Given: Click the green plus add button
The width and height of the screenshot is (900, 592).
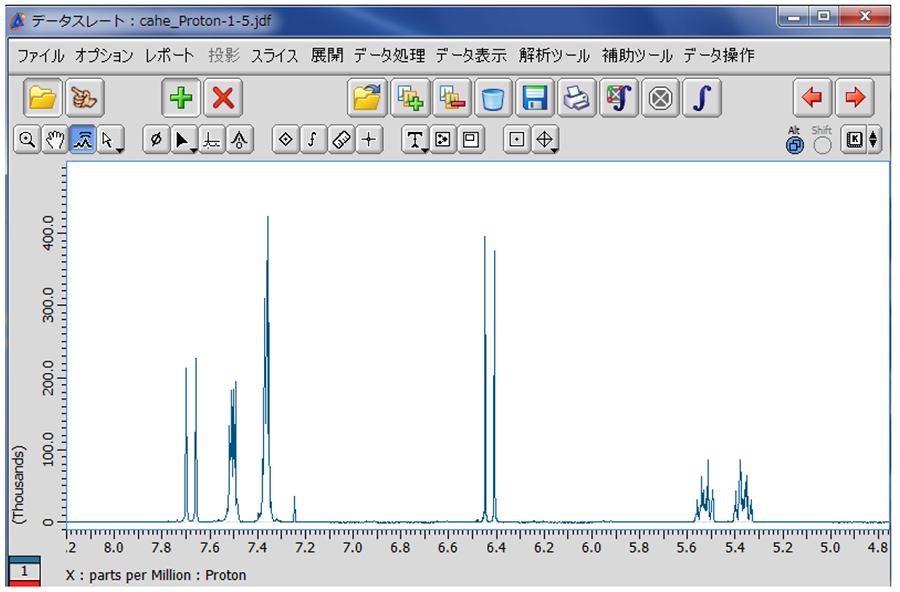Looking at the screenshot, I should click(181, 98).
